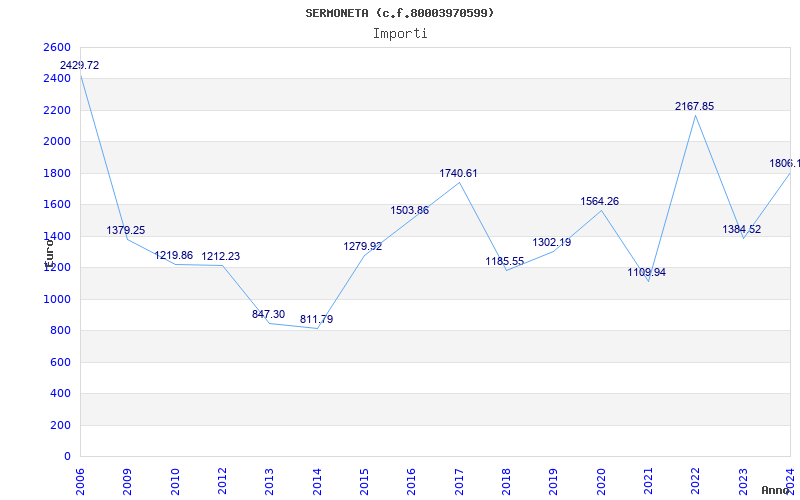
Task: Click data label 2167.85
Action: pyautogui.click(x=694, y=106)
